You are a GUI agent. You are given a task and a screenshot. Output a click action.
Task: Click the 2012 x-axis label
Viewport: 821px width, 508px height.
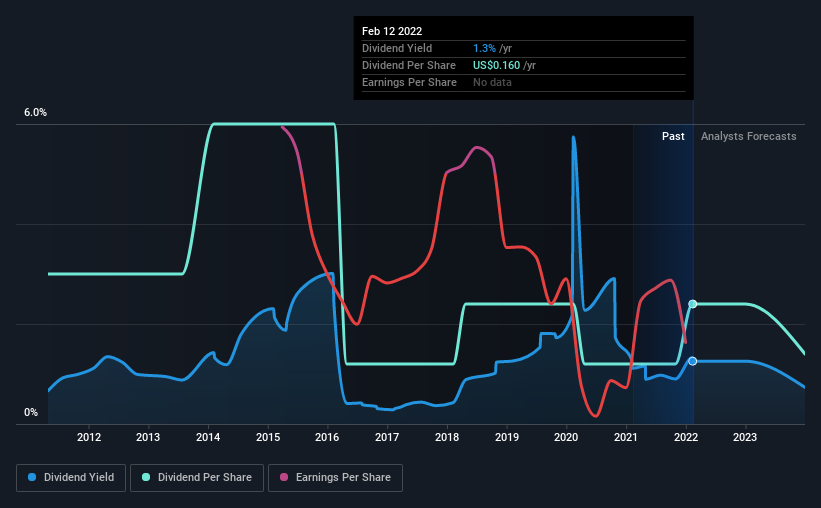pos(89,437)
